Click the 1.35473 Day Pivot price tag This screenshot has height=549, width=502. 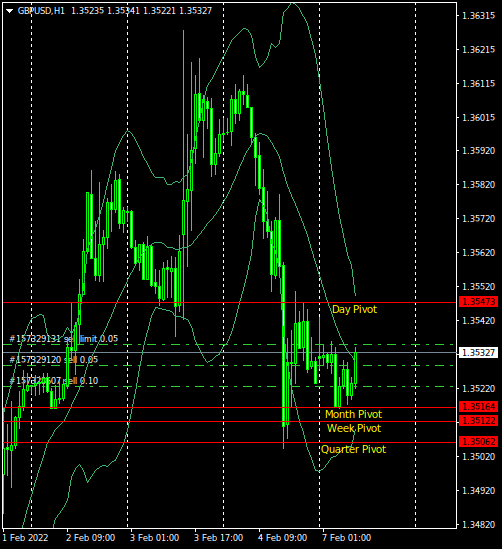point(479,301)
